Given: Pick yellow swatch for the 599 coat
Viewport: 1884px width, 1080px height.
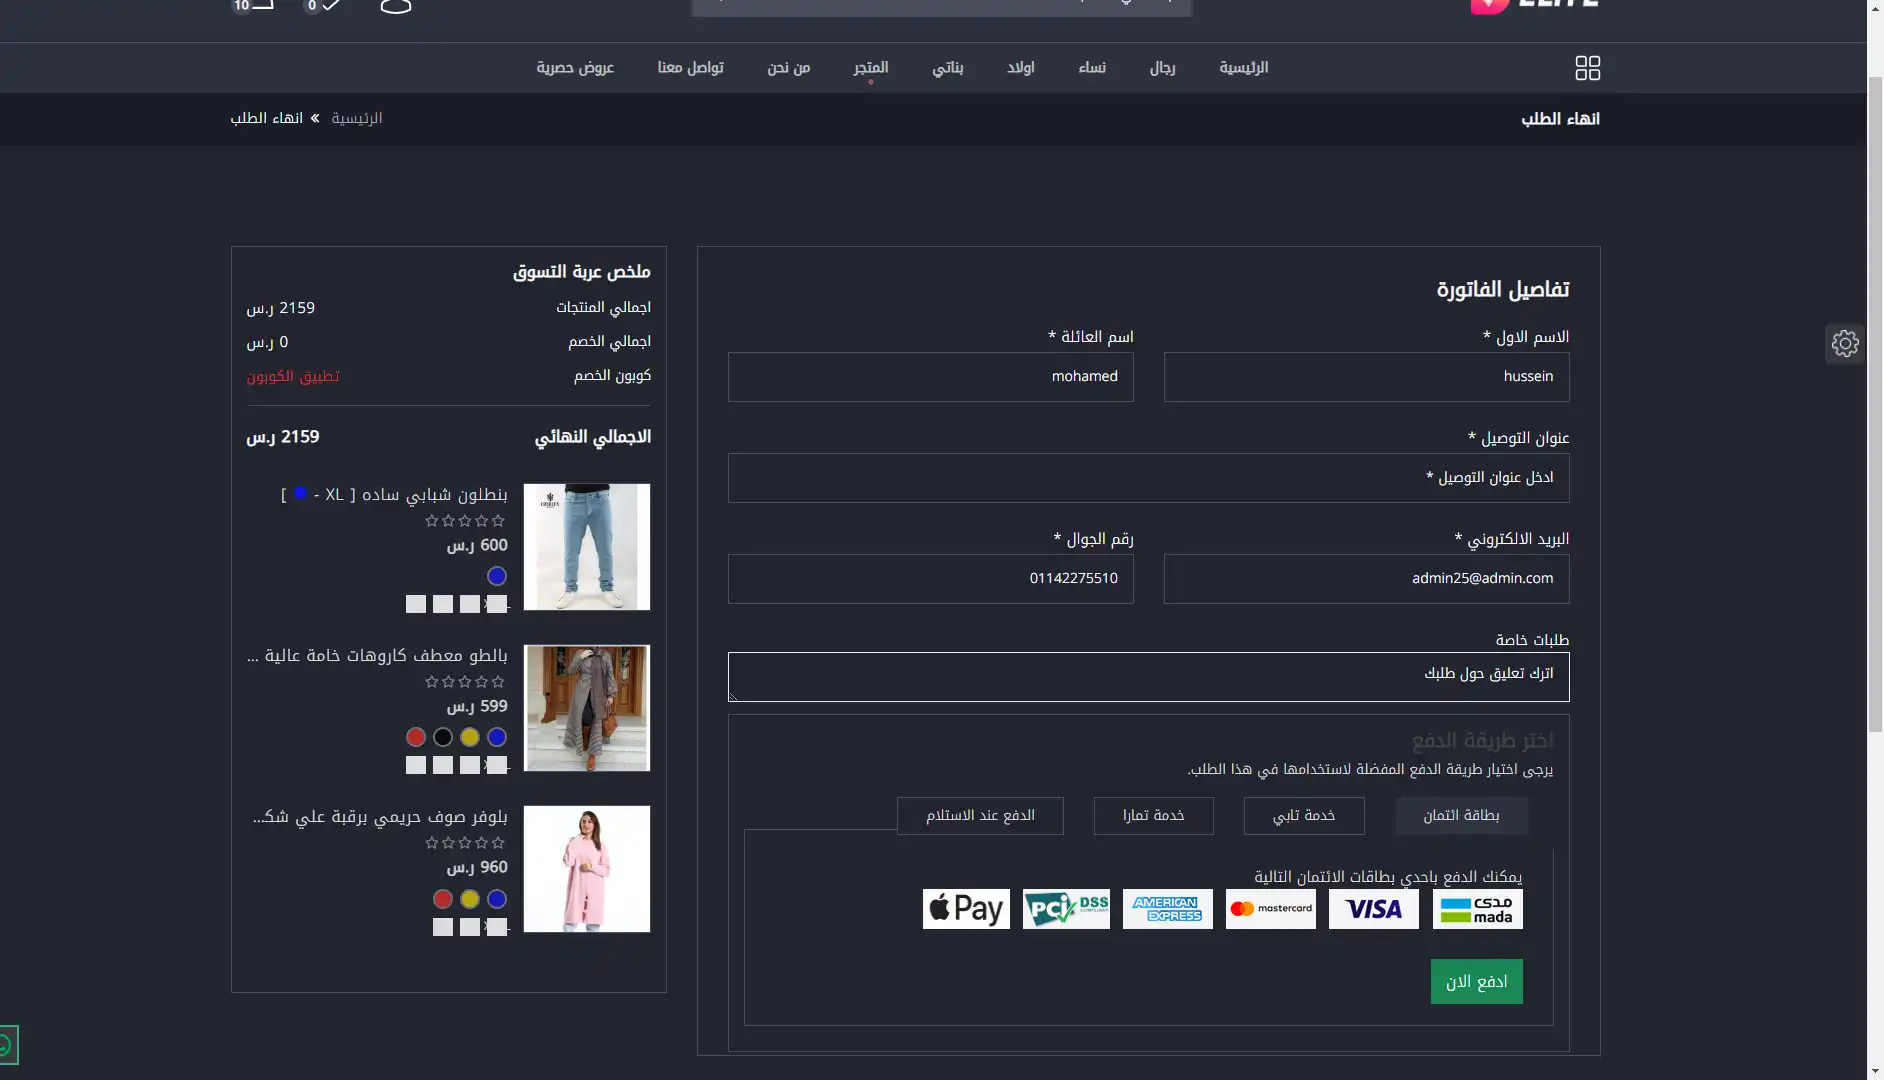Looking at the screenshot, I should coord(470,737).
